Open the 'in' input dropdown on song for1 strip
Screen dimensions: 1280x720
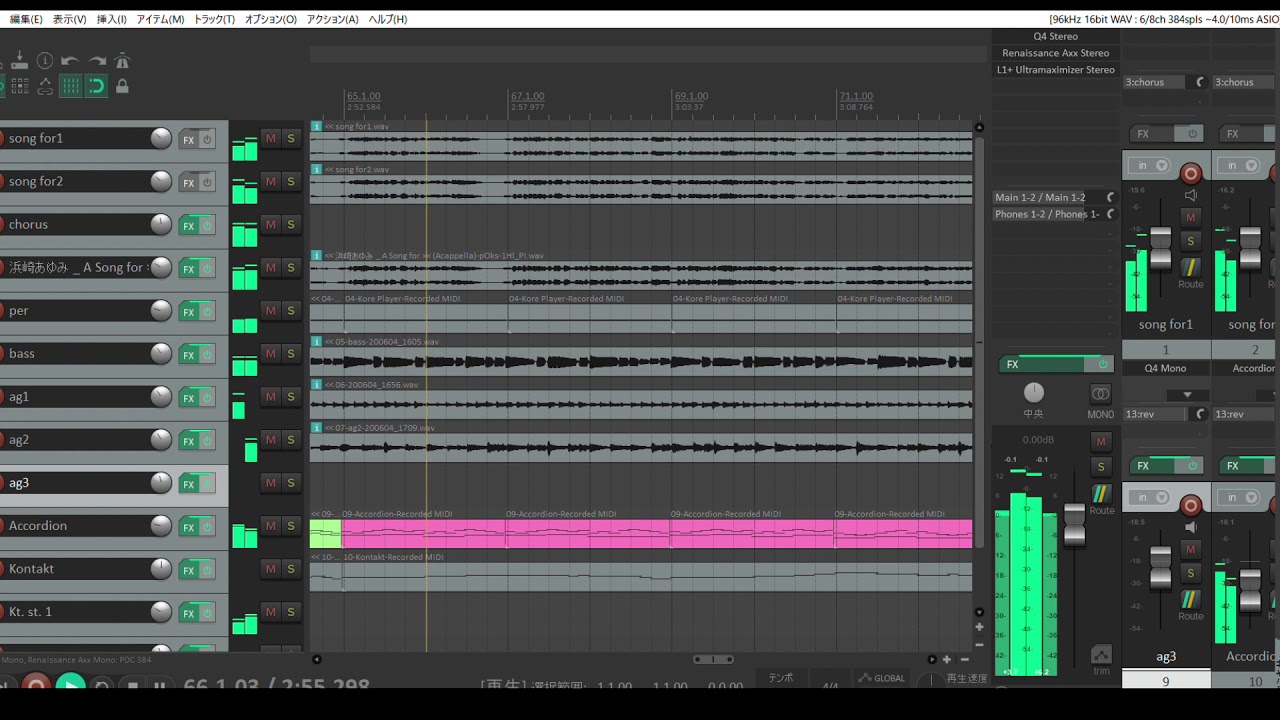point(1150,166)
